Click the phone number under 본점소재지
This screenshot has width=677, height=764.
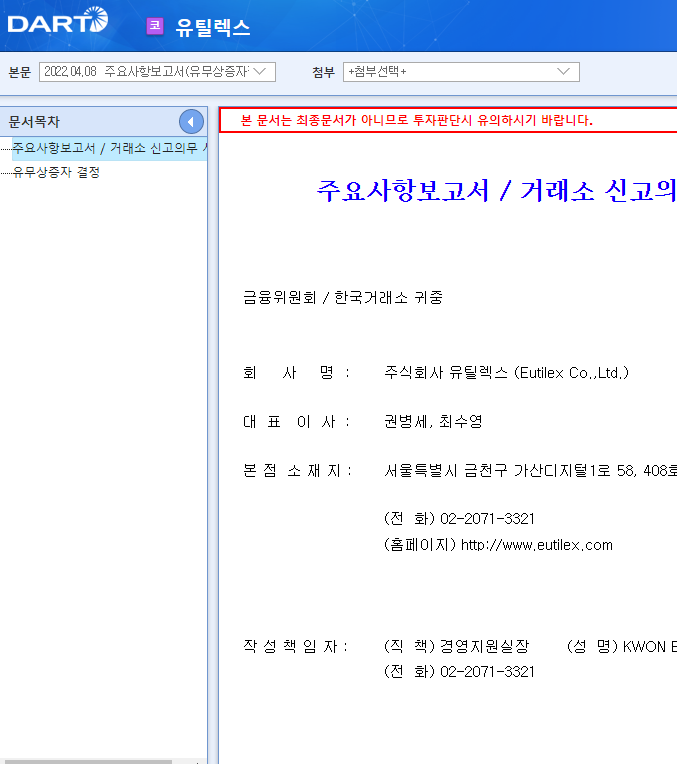pyautogui.click(x=487, y=519)
